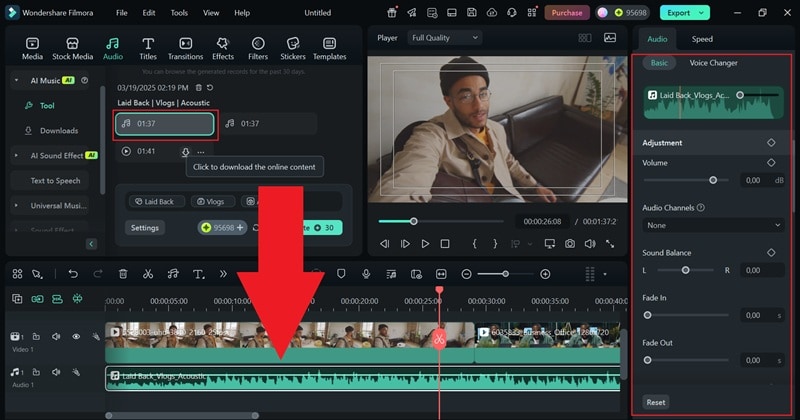Image resolution: width=800 pixels, height=420 pixels.
Task: Add a marker with shield icon
Action: click(x=341, y=274)
